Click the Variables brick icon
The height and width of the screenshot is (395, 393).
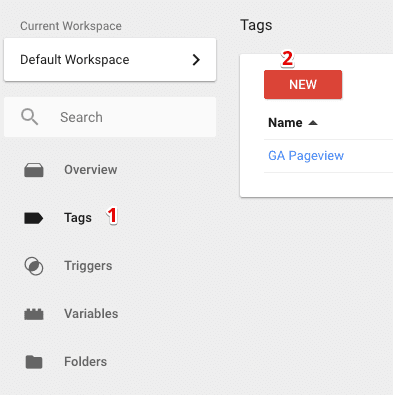coord(34,314)
